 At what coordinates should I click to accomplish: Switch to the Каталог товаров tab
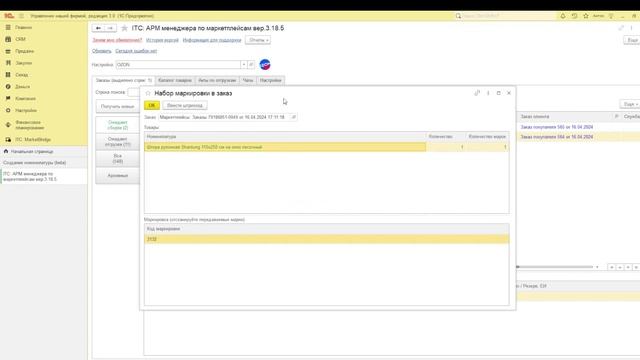[x=175, y=80]
